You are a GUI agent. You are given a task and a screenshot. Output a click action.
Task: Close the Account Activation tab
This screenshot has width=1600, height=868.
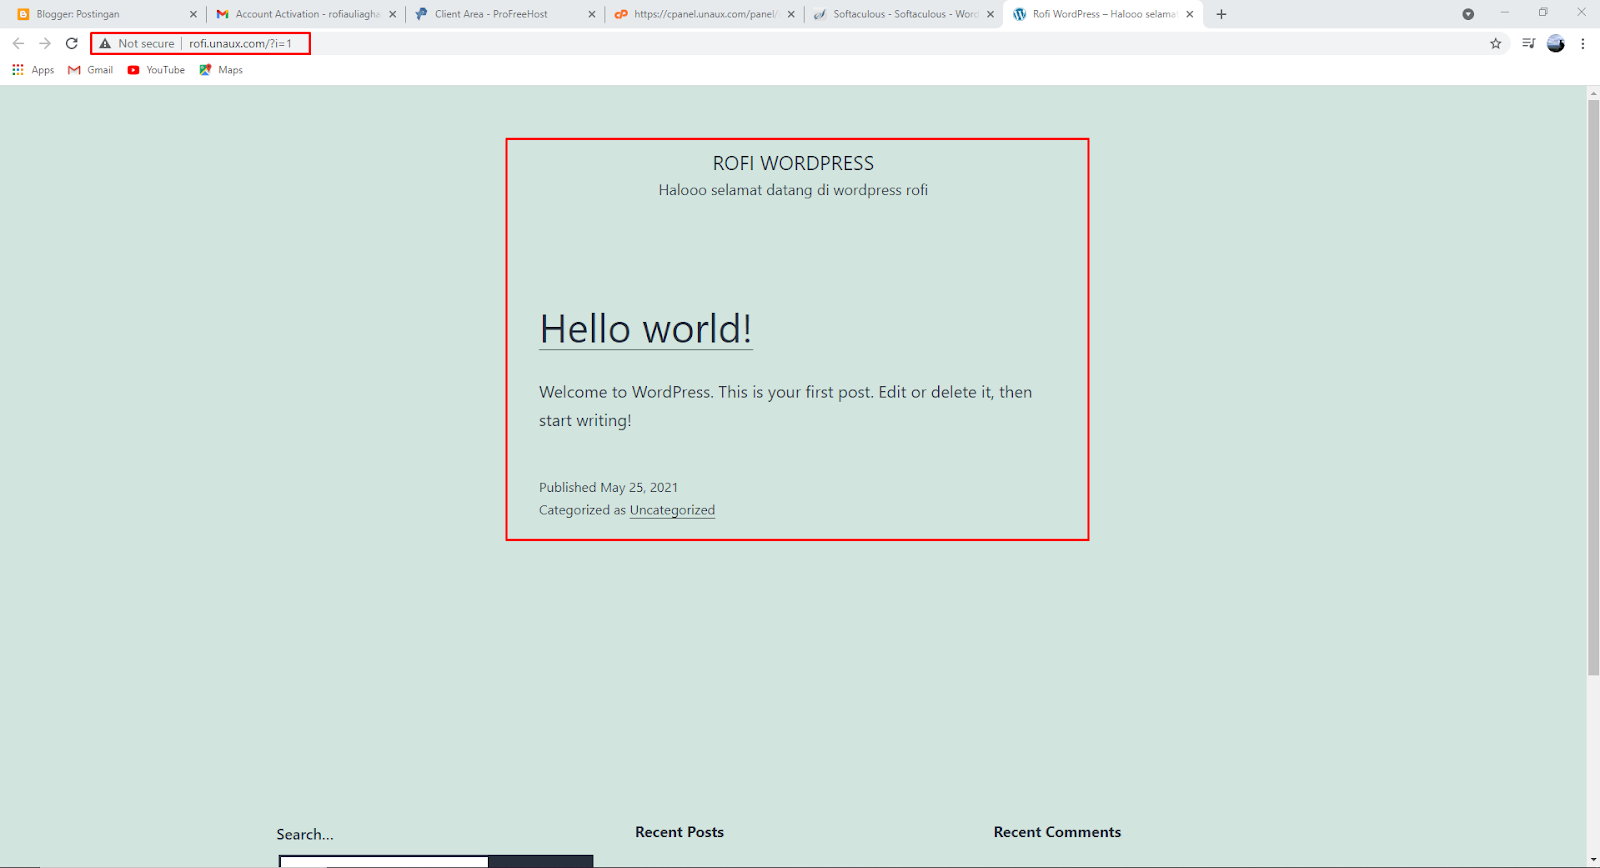392,14
